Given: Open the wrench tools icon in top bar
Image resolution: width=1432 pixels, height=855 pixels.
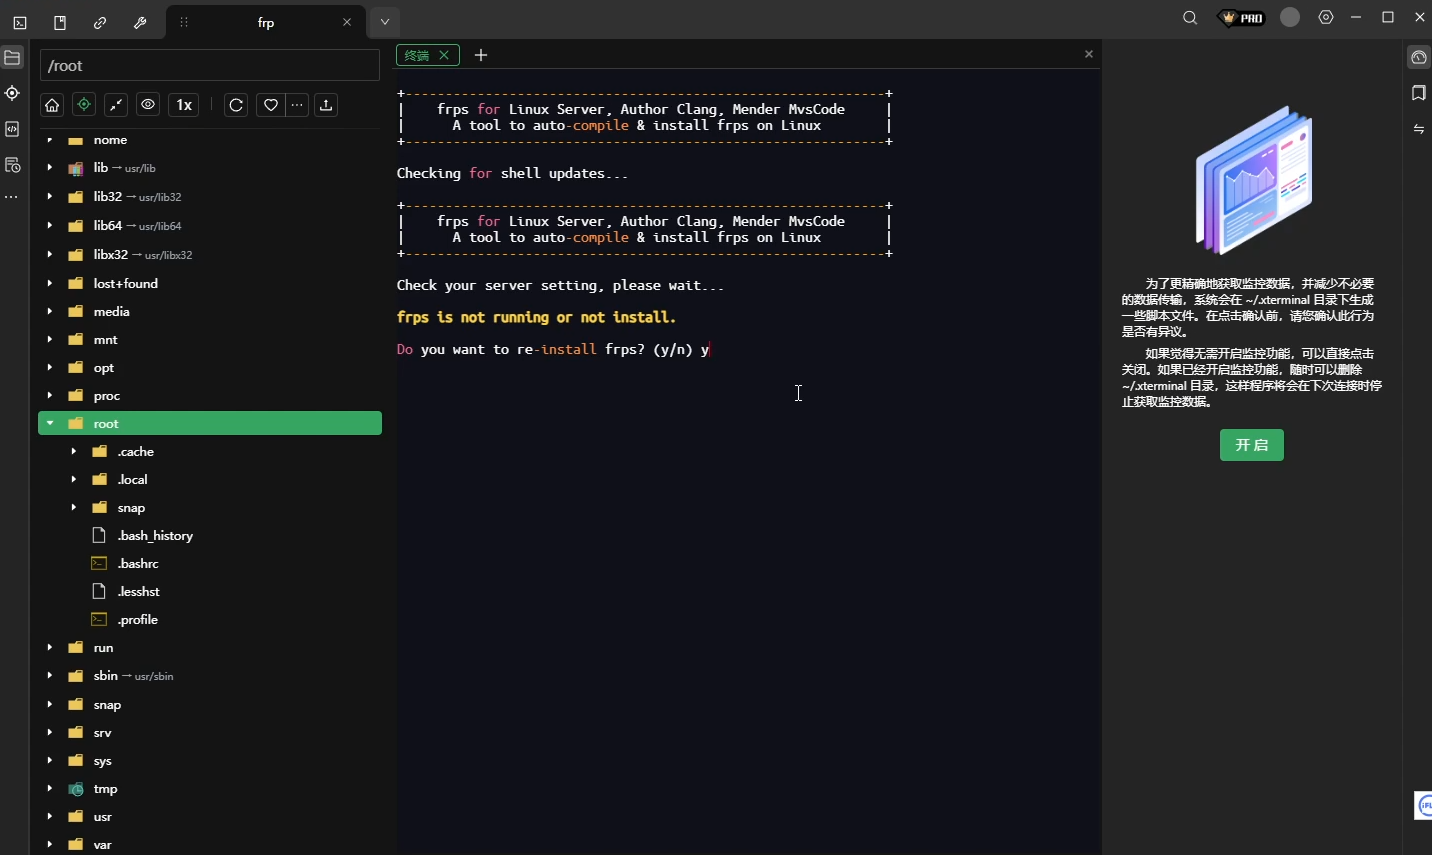Looking at the screenshot, I should pyautogui.click(x=140, y=22).
